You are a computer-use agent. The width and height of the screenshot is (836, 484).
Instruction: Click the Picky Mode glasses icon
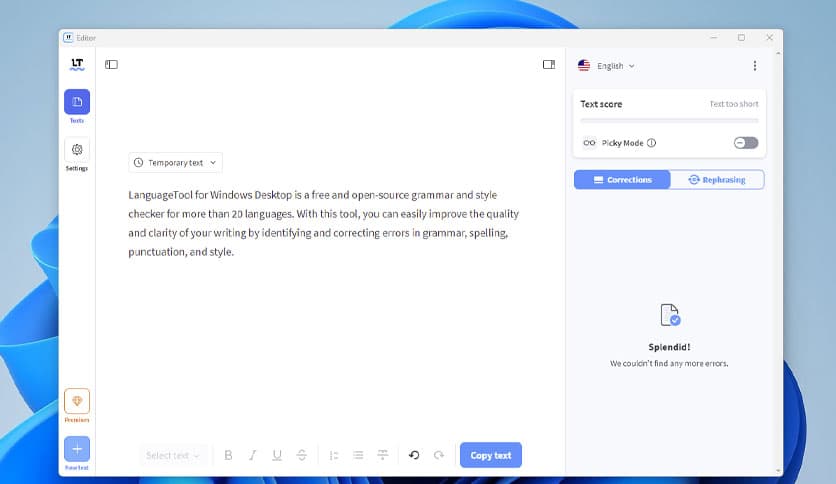(589, 143)
